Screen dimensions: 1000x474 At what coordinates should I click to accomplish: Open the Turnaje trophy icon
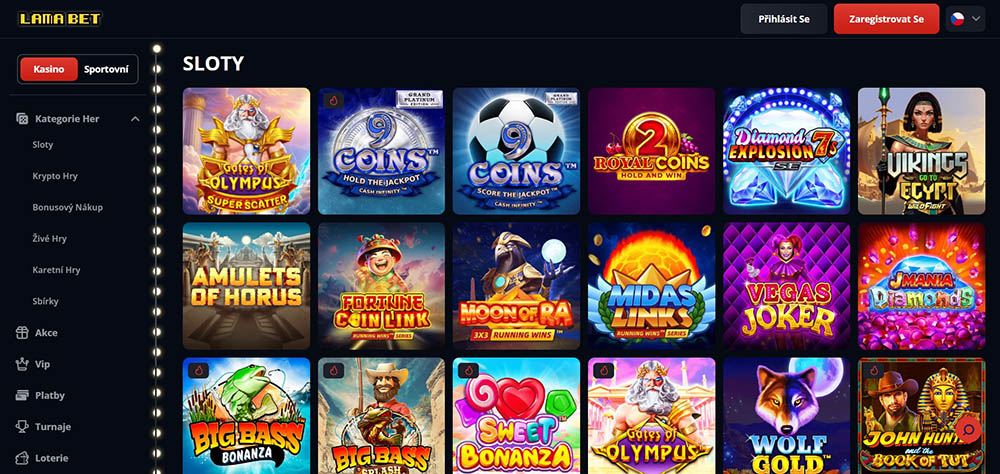pos(22,426)
